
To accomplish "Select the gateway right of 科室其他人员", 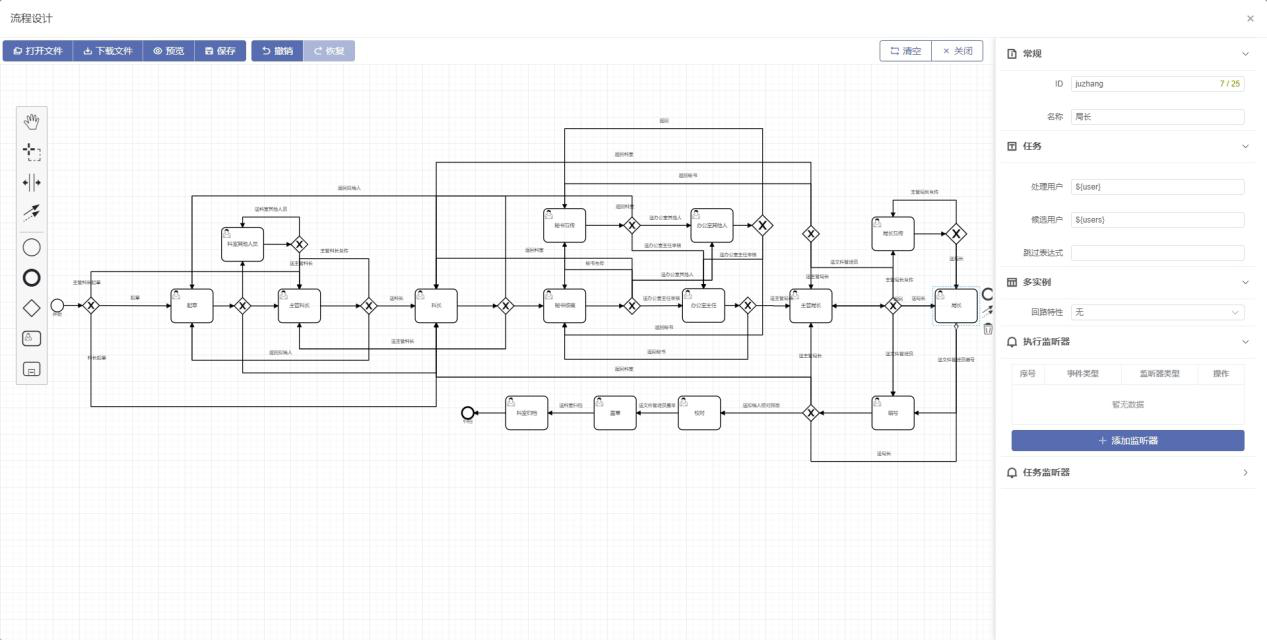I will (x=299, y=244).
